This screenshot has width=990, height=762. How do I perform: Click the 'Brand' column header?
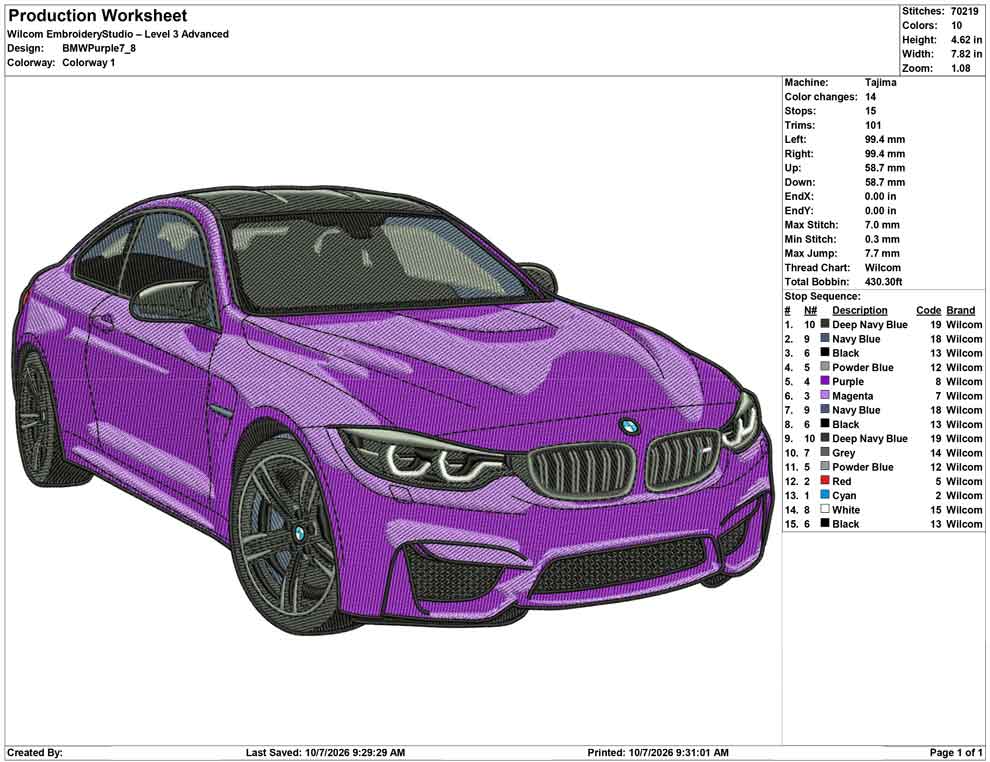click(961, 310)
